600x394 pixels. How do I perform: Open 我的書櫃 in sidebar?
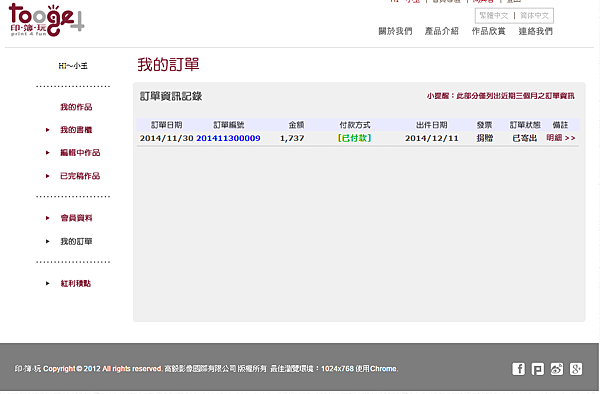coord(76,130)
